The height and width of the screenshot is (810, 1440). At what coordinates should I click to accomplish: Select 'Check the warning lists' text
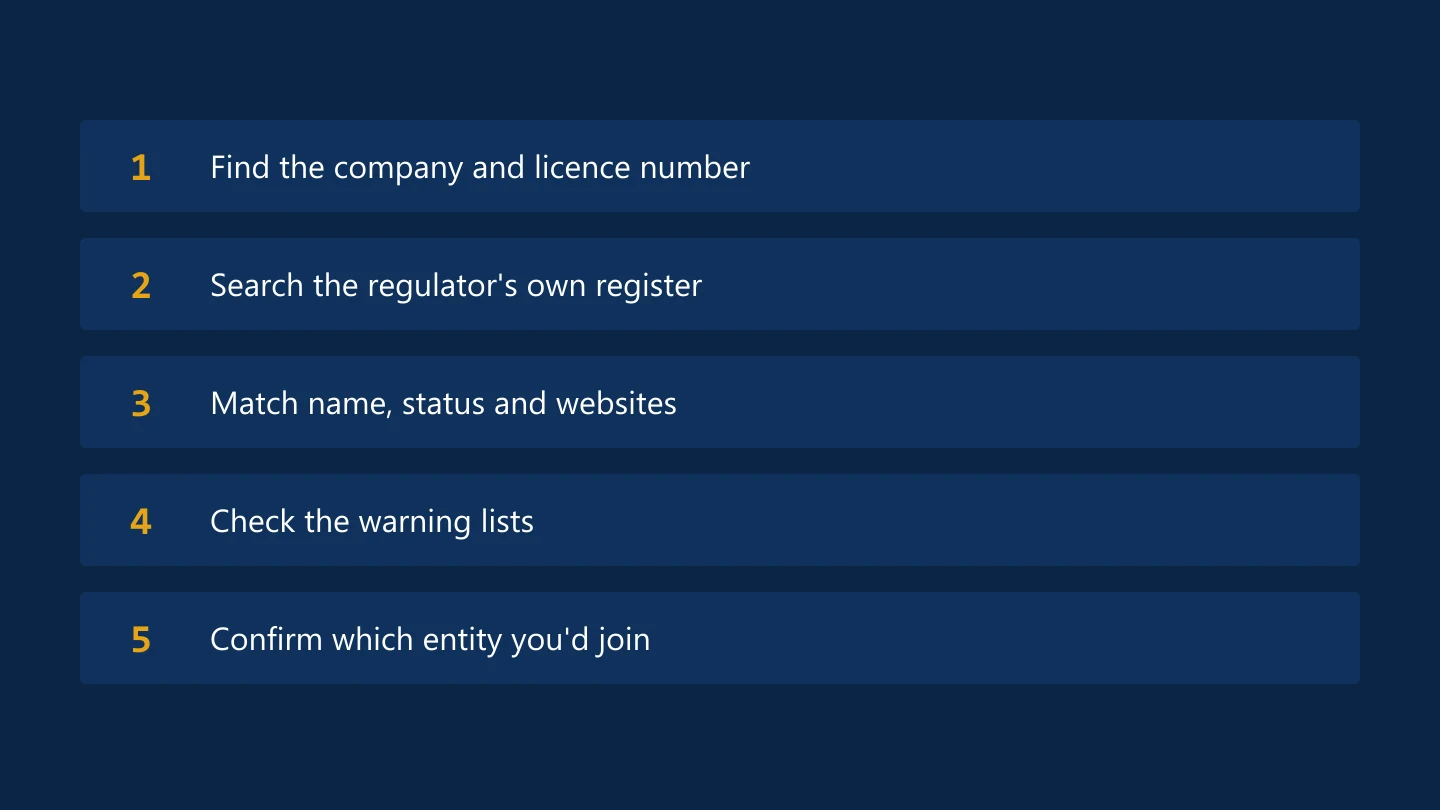pyautogui.click(x=372, y=522)
